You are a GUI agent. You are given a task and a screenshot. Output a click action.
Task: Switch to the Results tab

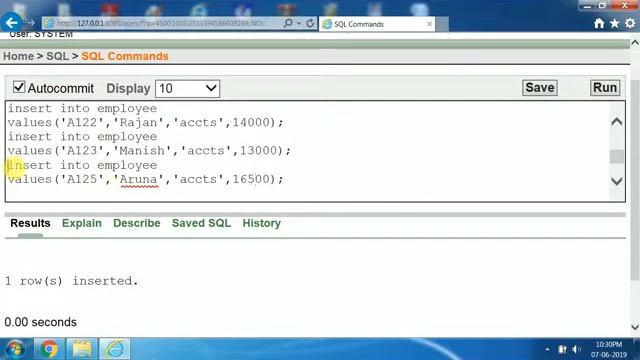tap(30, 223)
